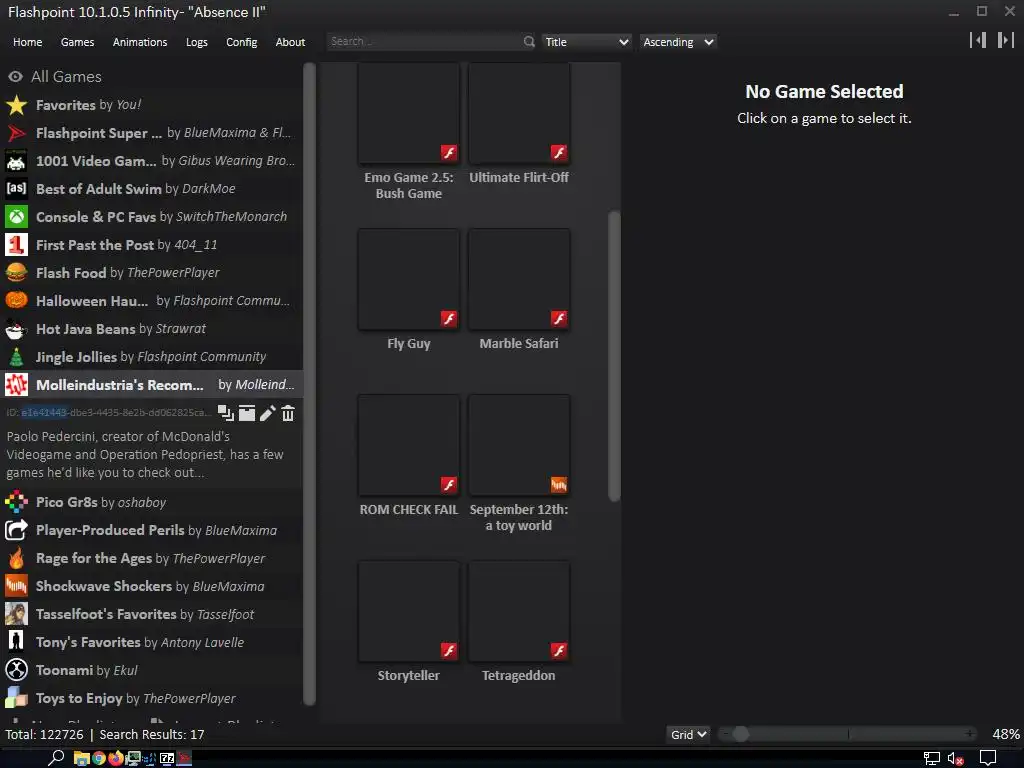
Task: Click the Molleindustria playlist ID text
Action: point(108,413)
